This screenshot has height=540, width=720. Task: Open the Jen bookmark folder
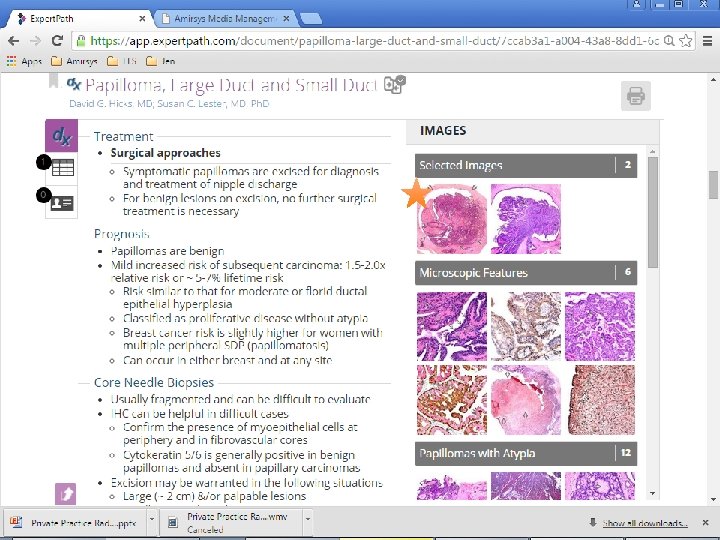(x=160, y=61)
